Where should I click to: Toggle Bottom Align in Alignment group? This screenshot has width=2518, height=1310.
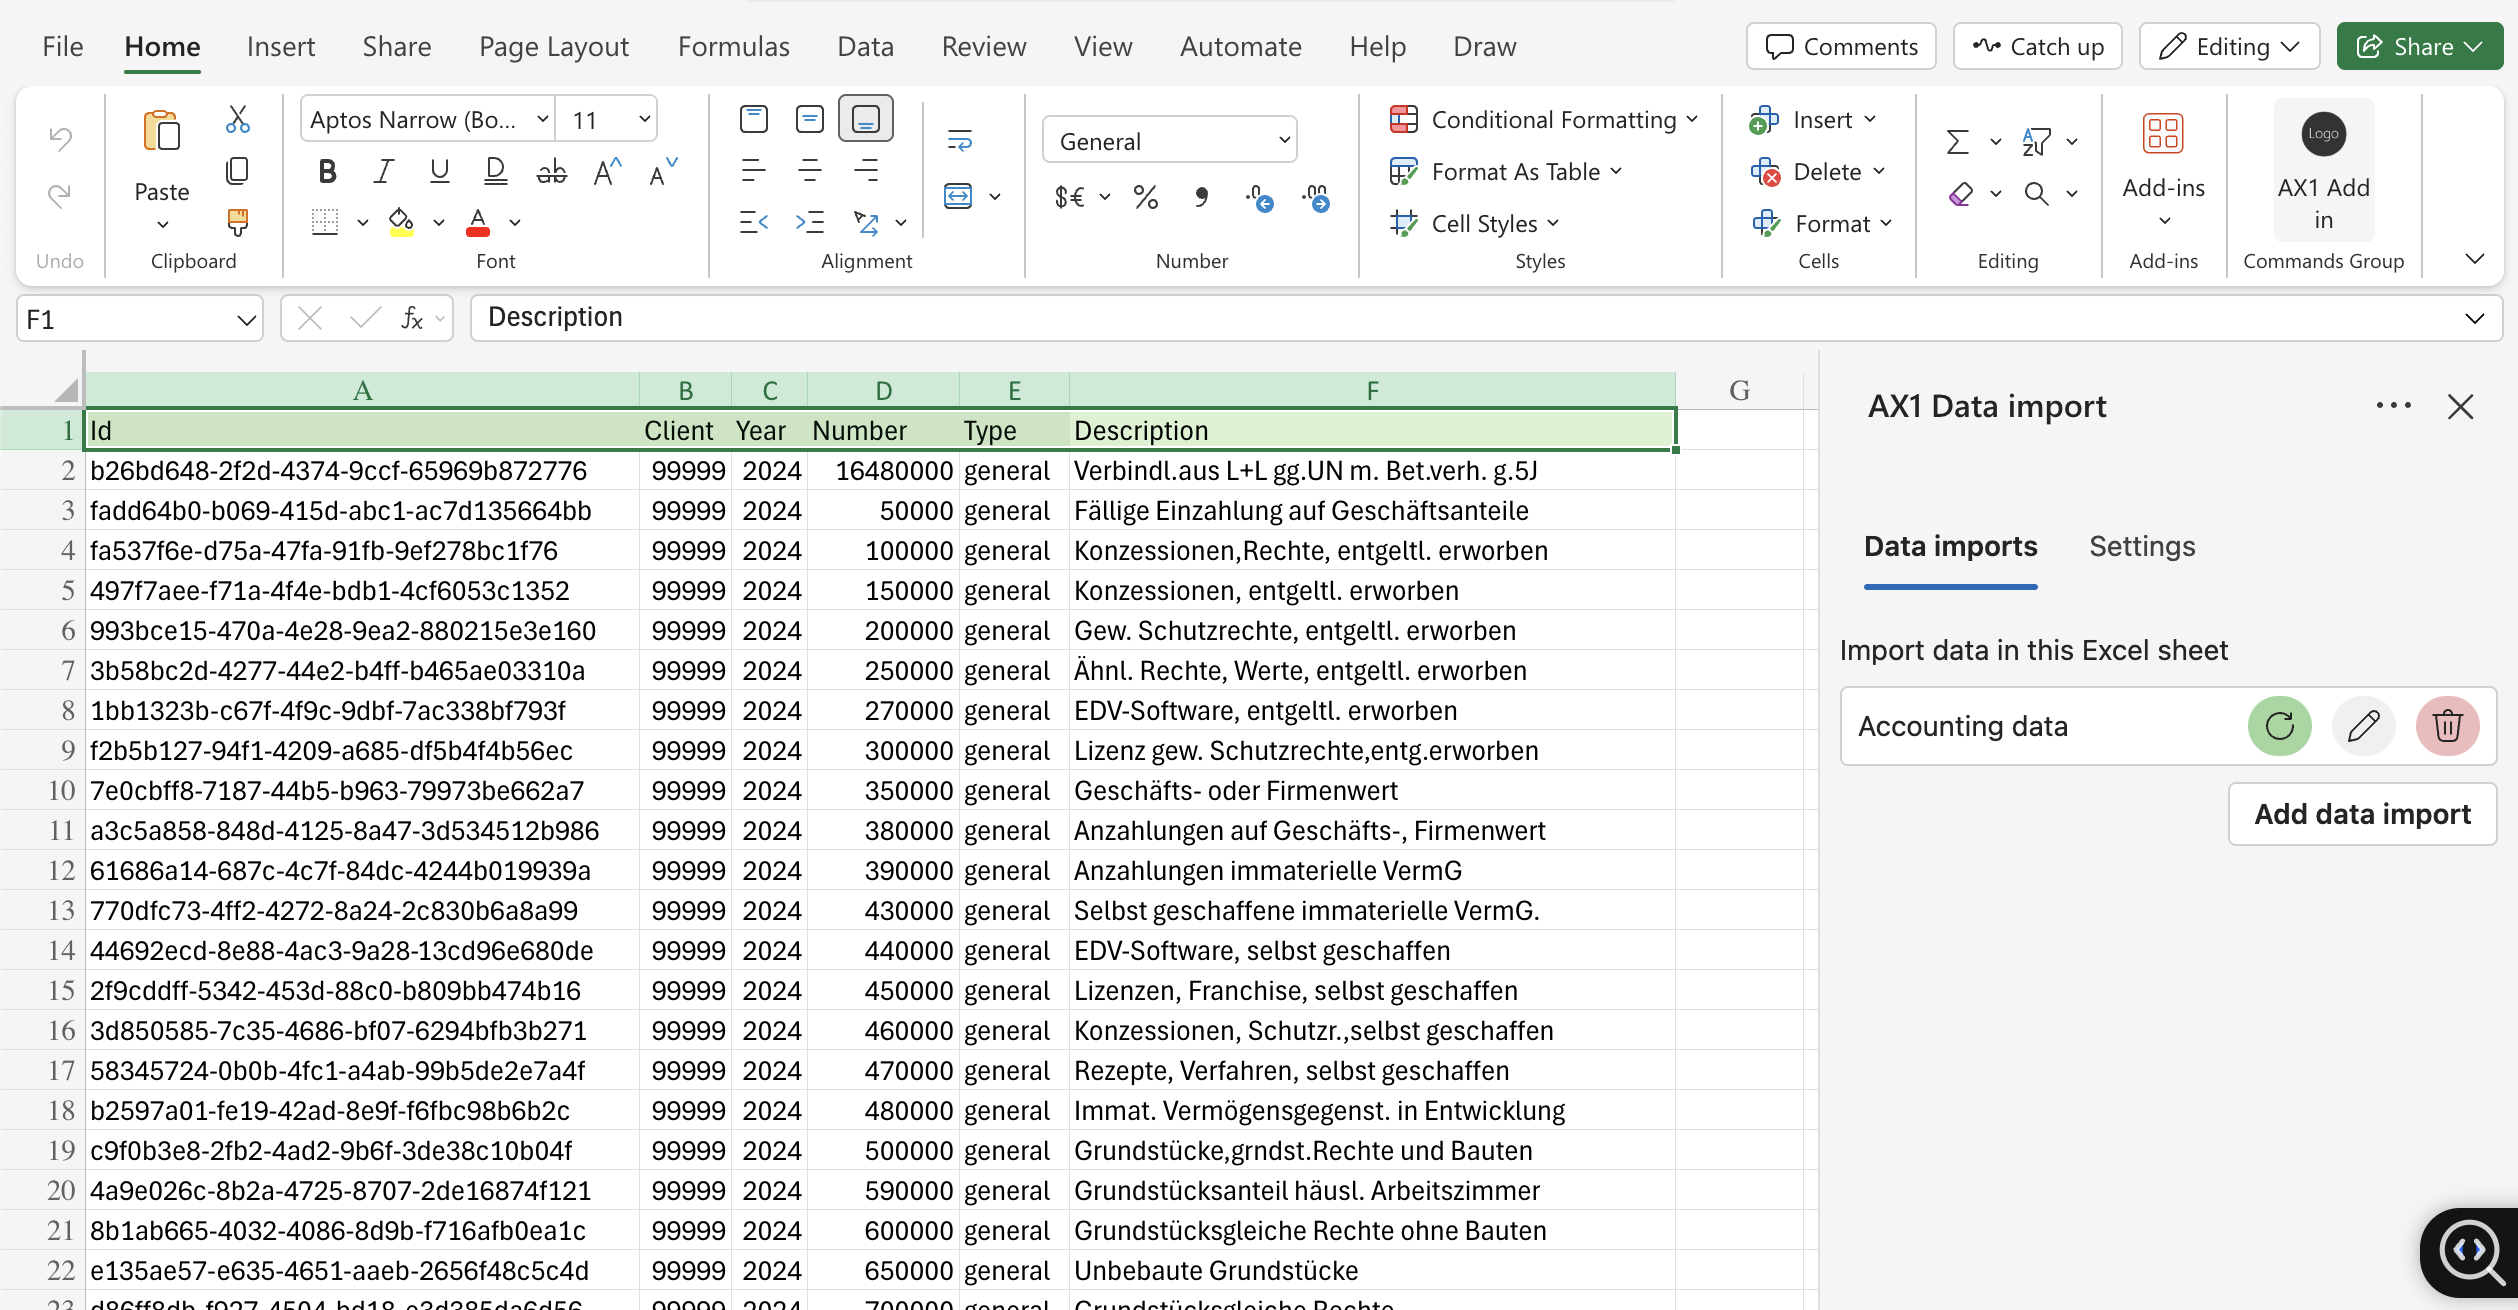[x=866, y=119]
